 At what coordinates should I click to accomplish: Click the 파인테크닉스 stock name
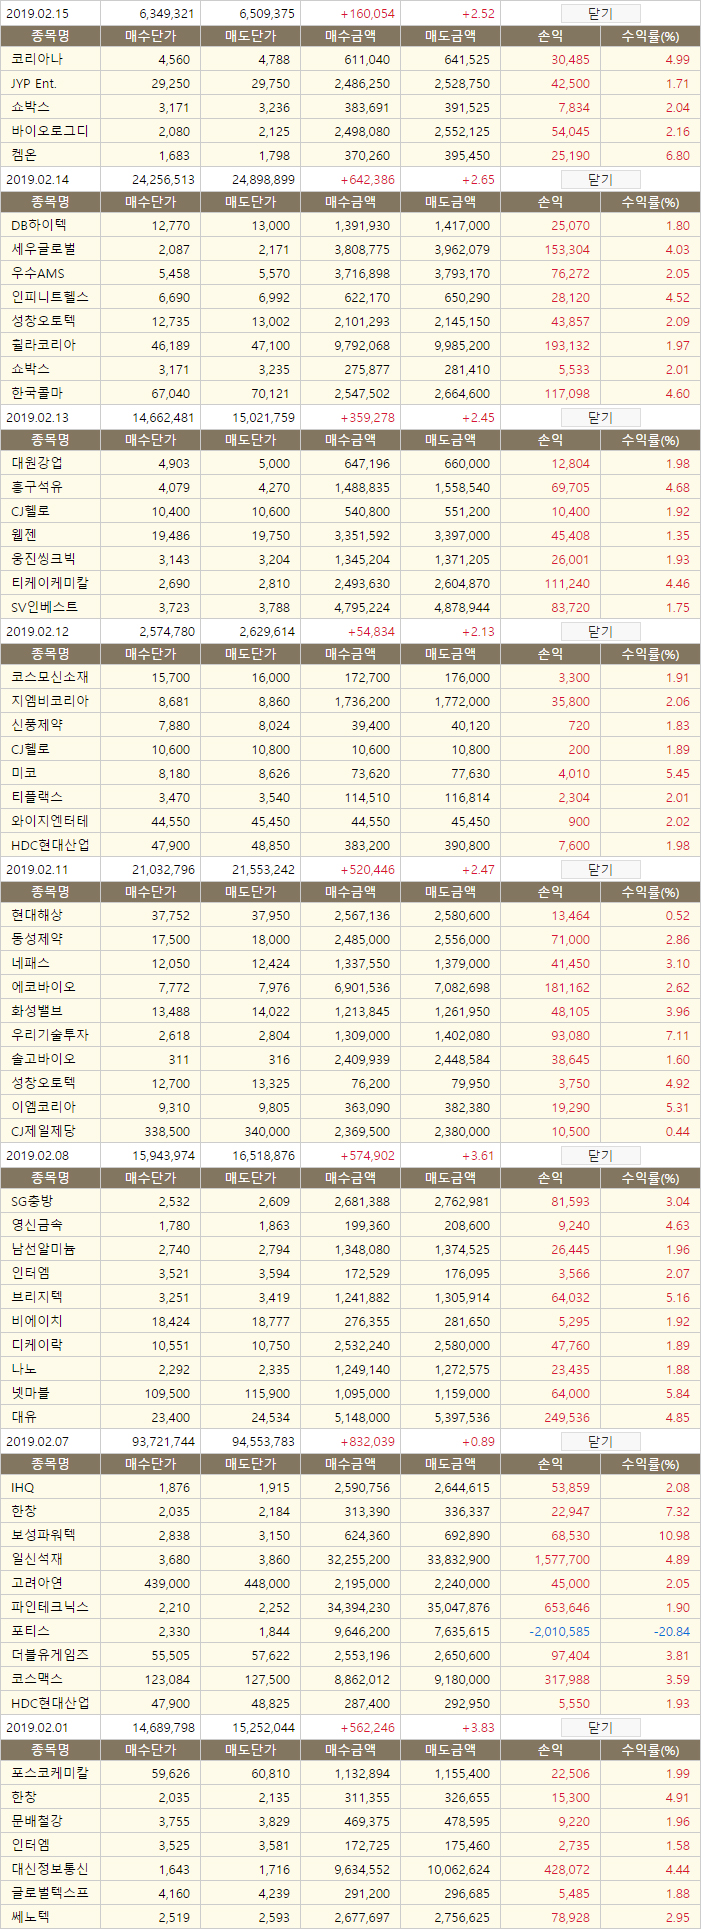point(50,1607)
